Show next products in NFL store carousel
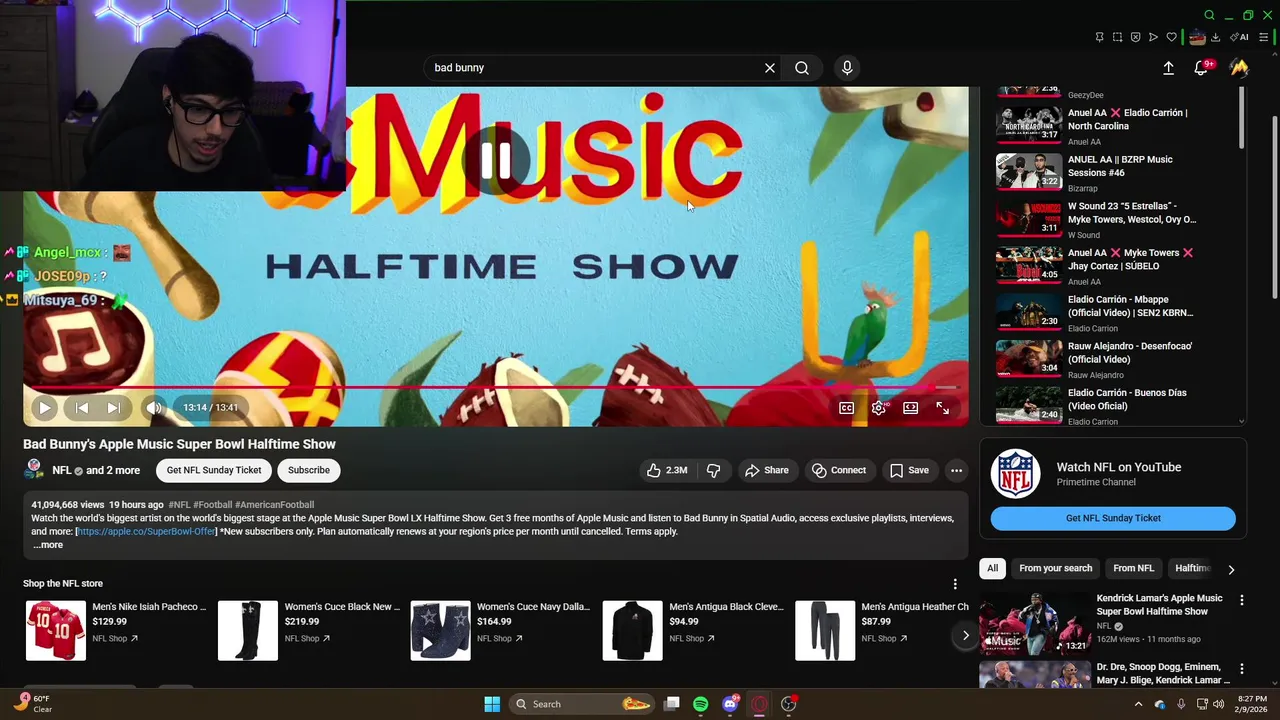The height and width of the screenshot is (720, 1280). click(965, 635)
